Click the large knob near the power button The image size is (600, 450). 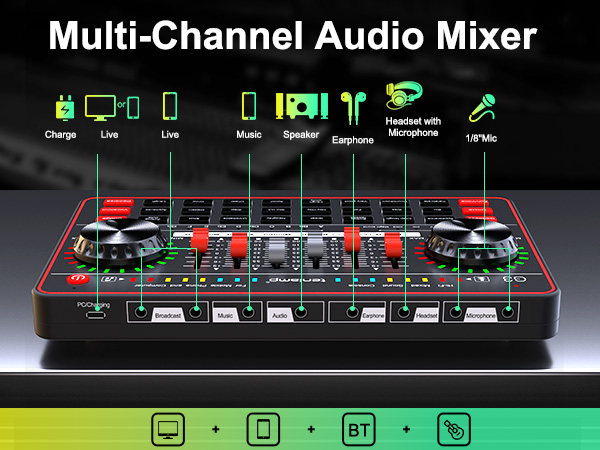coord(120,241)
